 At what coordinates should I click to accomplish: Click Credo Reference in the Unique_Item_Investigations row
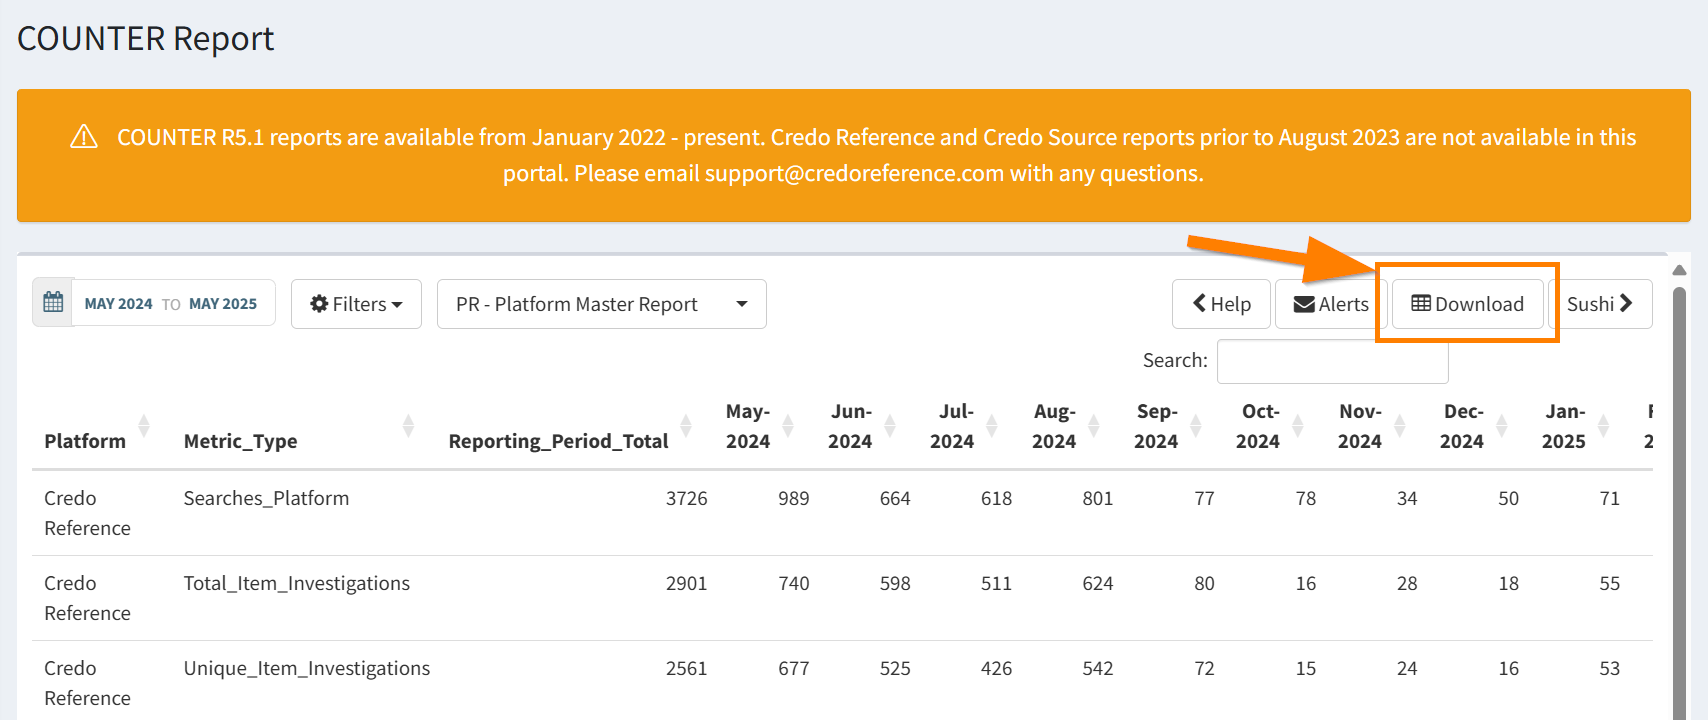(x=87, y=683)
